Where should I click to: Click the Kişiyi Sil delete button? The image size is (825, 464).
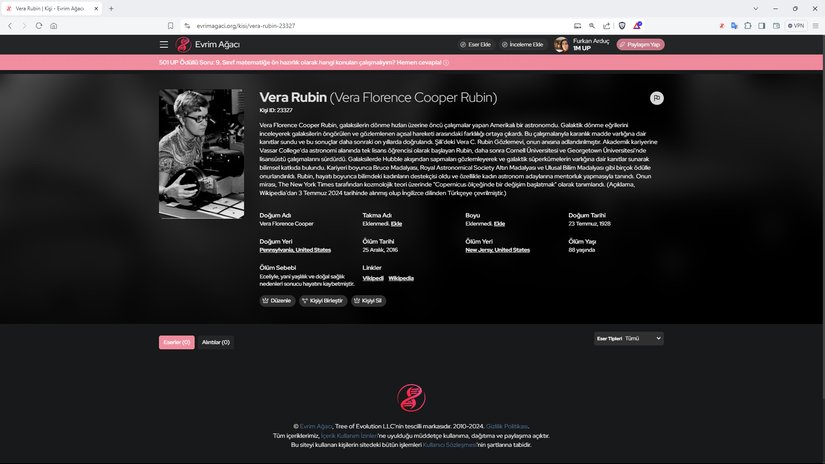coord(369,300)
